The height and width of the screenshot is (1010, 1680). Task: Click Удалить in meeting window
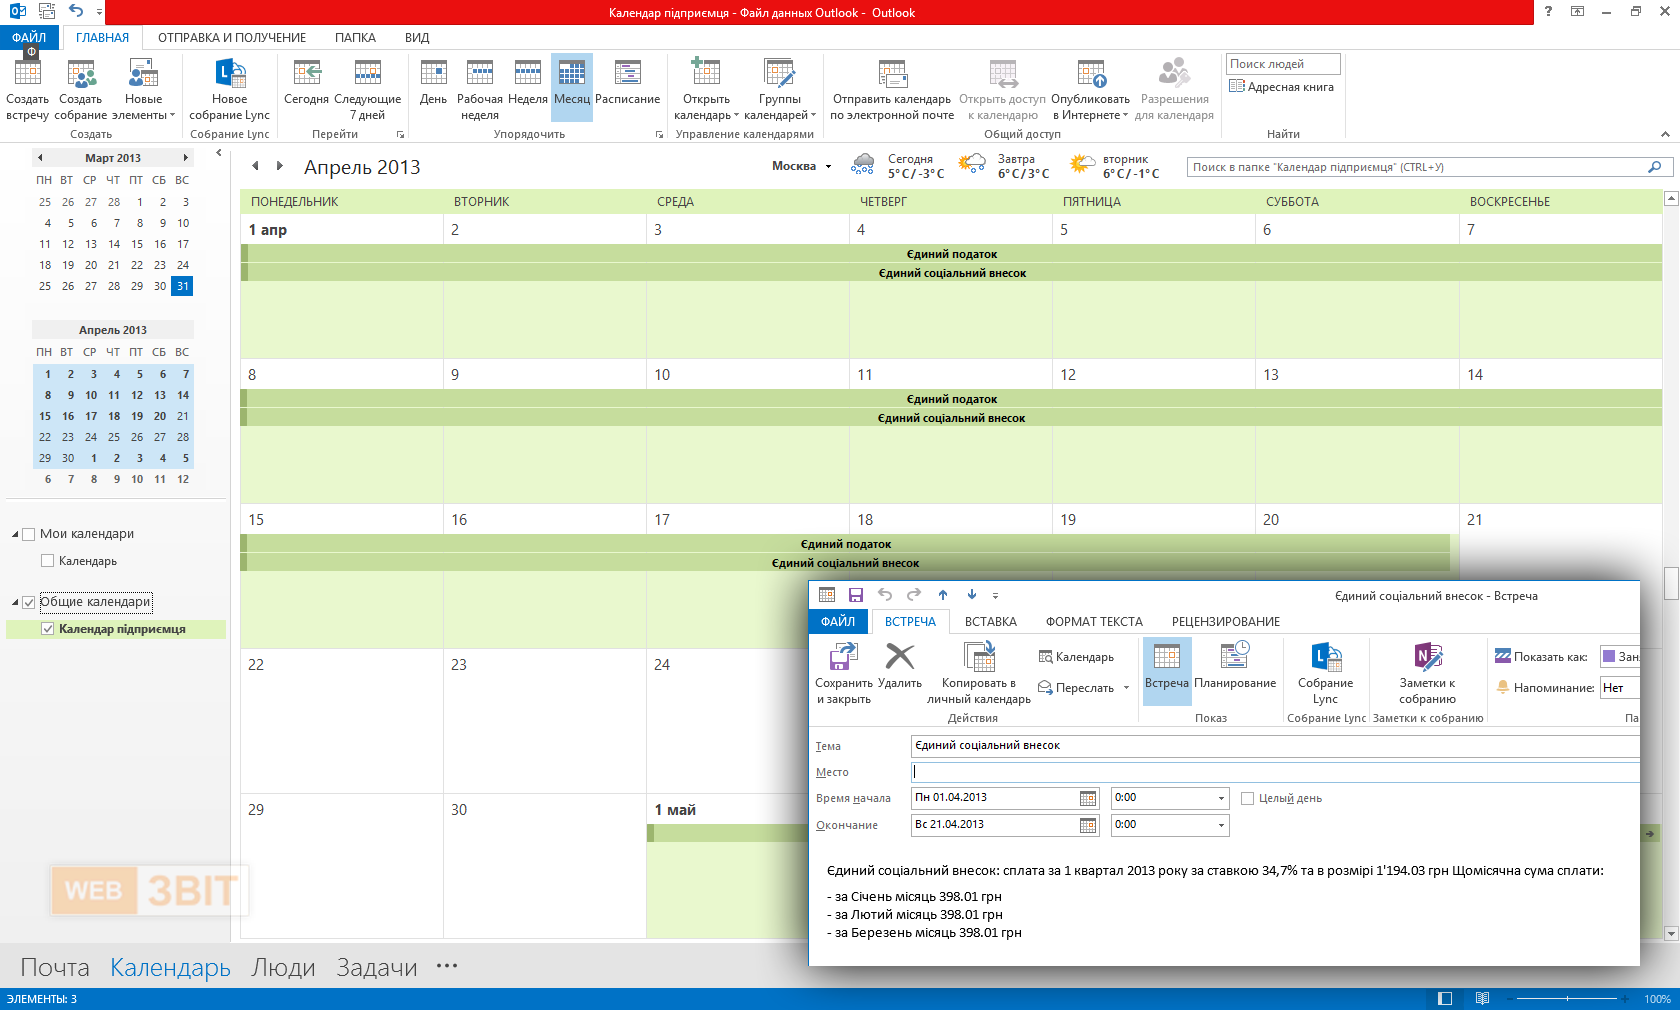pyautogui.click(x=900, y=666)
